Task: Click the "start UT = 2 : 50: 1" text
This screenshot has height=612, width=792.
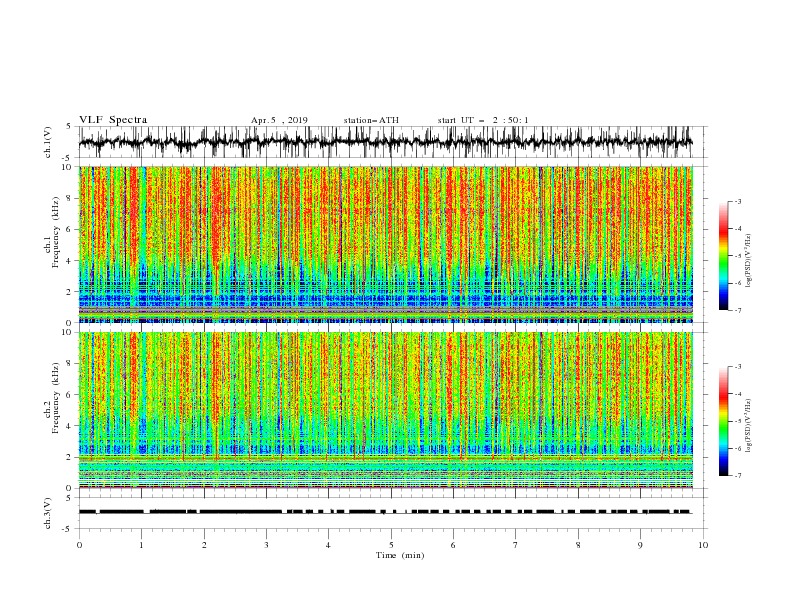Action: coord(483,120)
